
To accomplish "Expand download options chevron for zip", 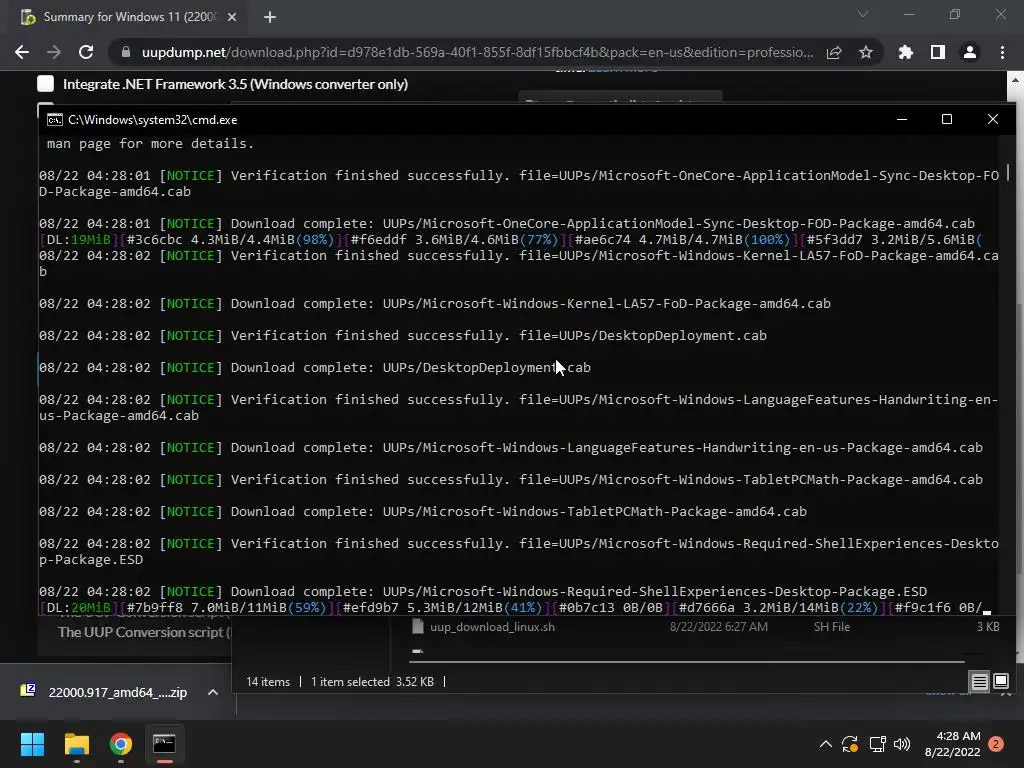I will [x=213, y=692].
